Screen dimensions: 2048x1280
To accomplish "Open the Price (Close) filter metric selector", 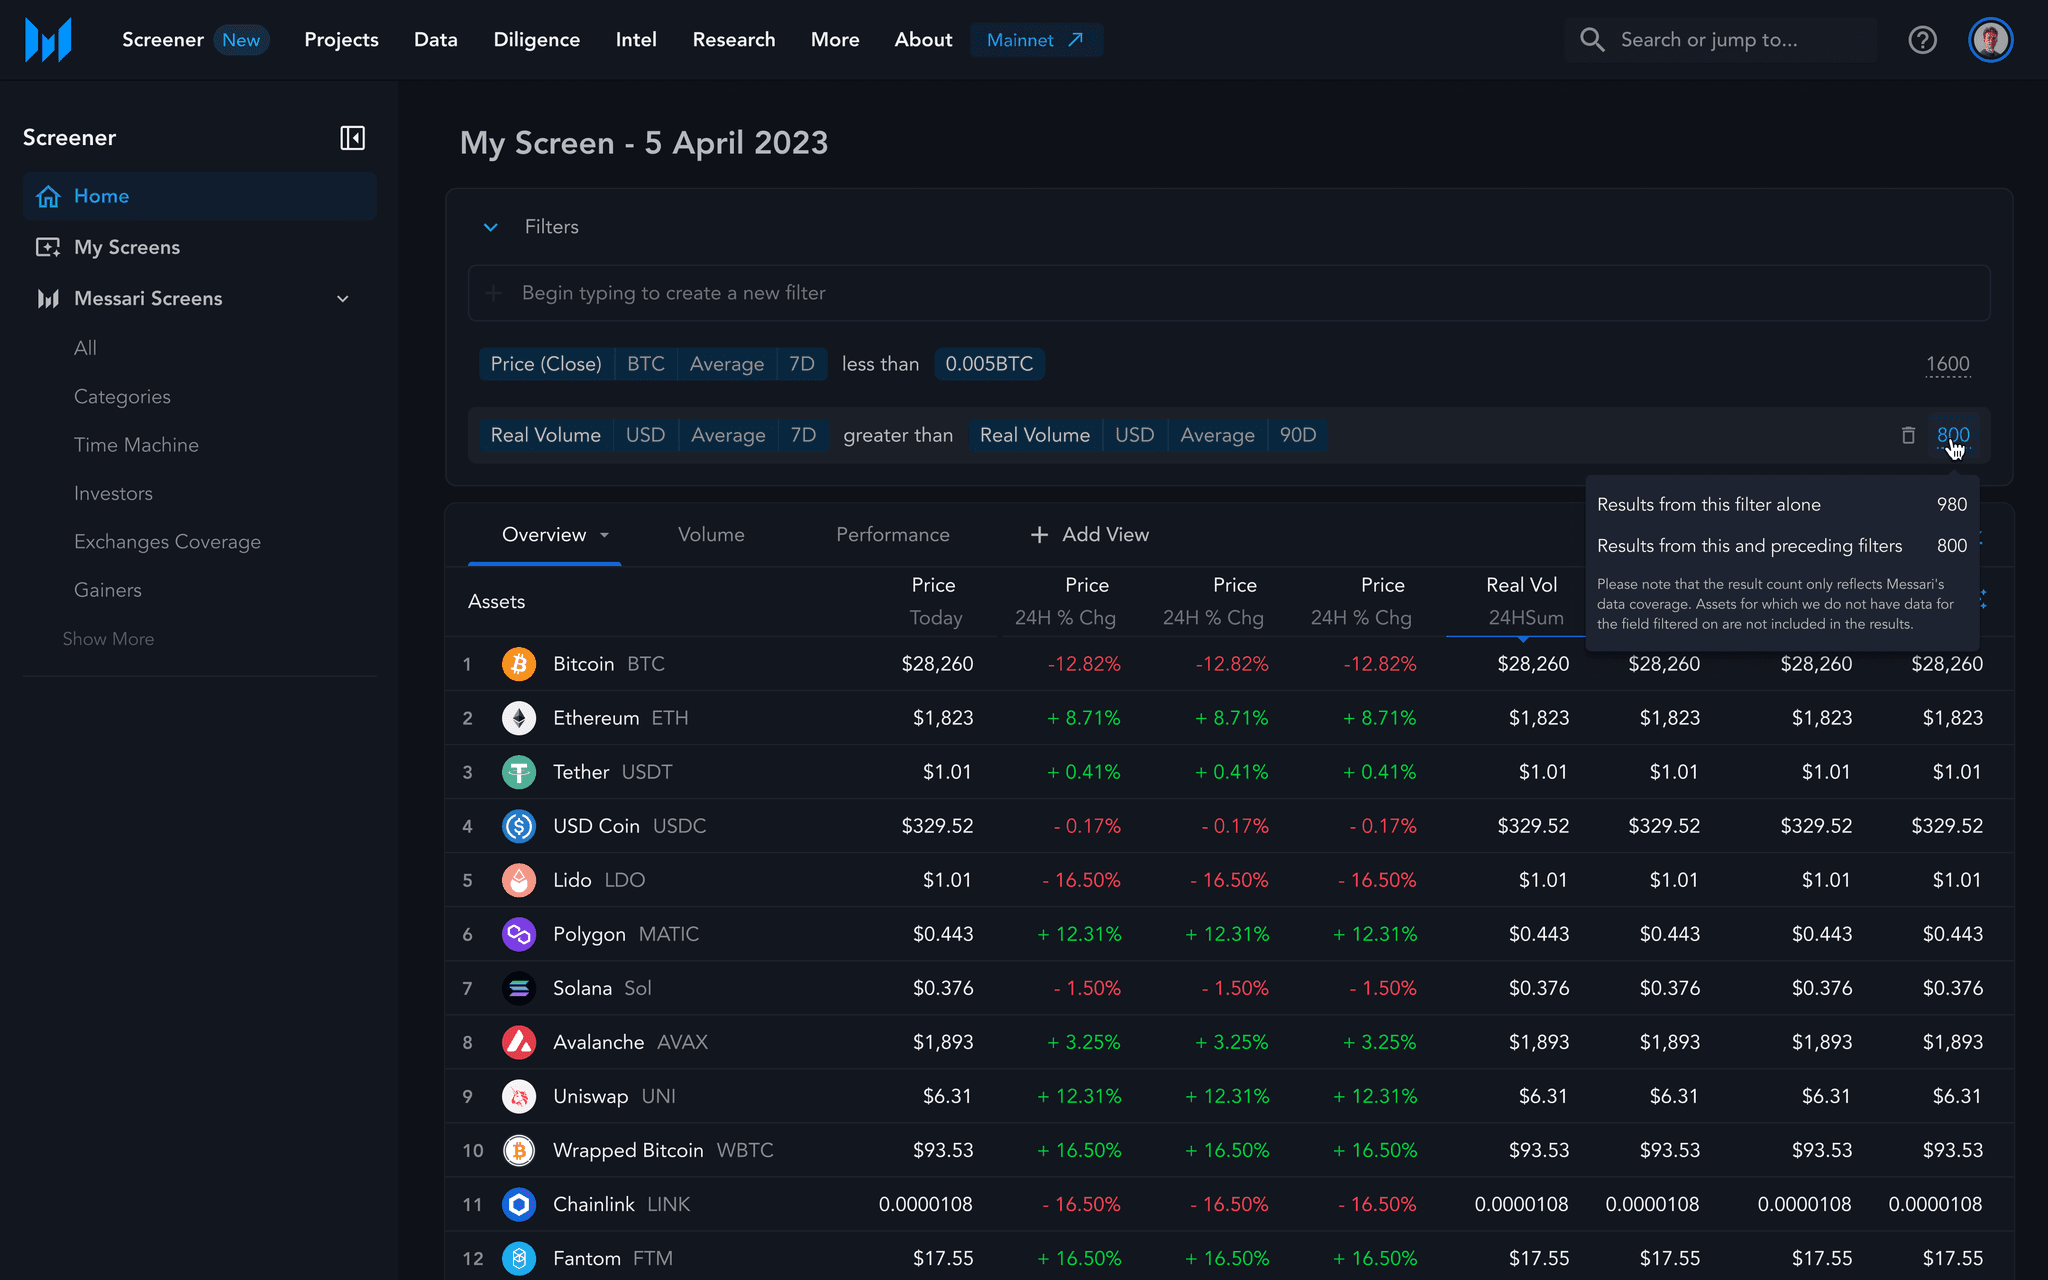I will click(546, 364).
